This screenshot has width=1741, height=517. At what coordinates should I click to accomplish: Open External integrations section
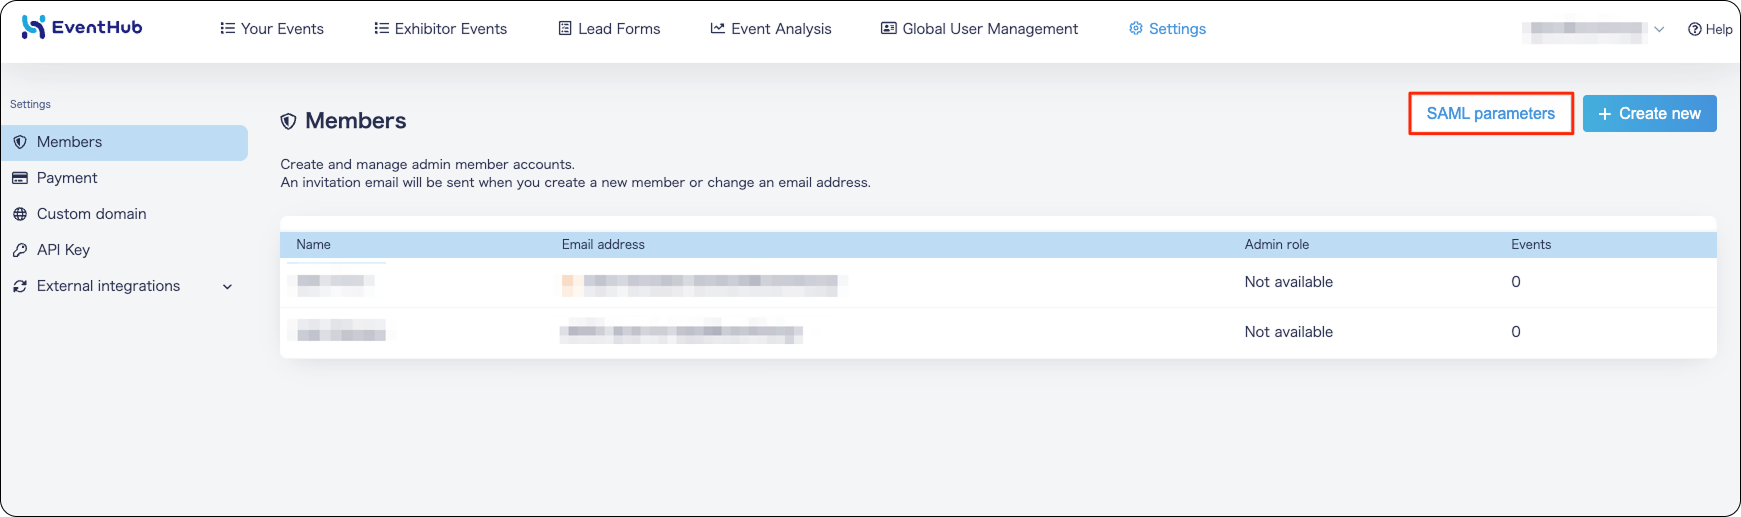(x=125, y=286)
